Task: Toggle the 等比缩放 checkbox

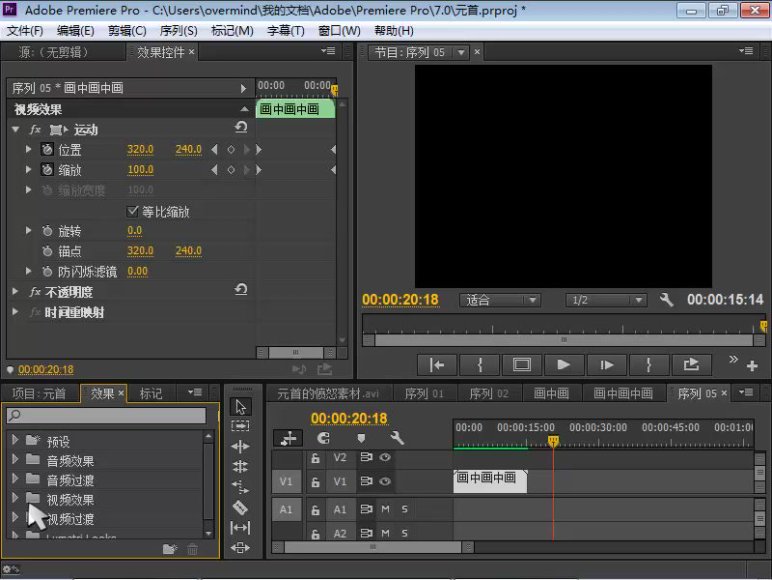Action: pos(134,212)
